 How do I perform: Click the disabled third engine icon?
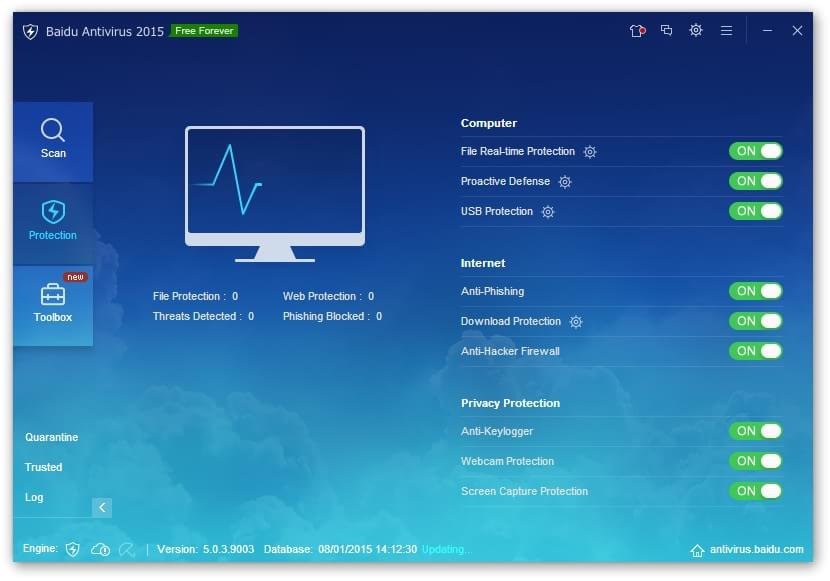[x=127, y=550]
